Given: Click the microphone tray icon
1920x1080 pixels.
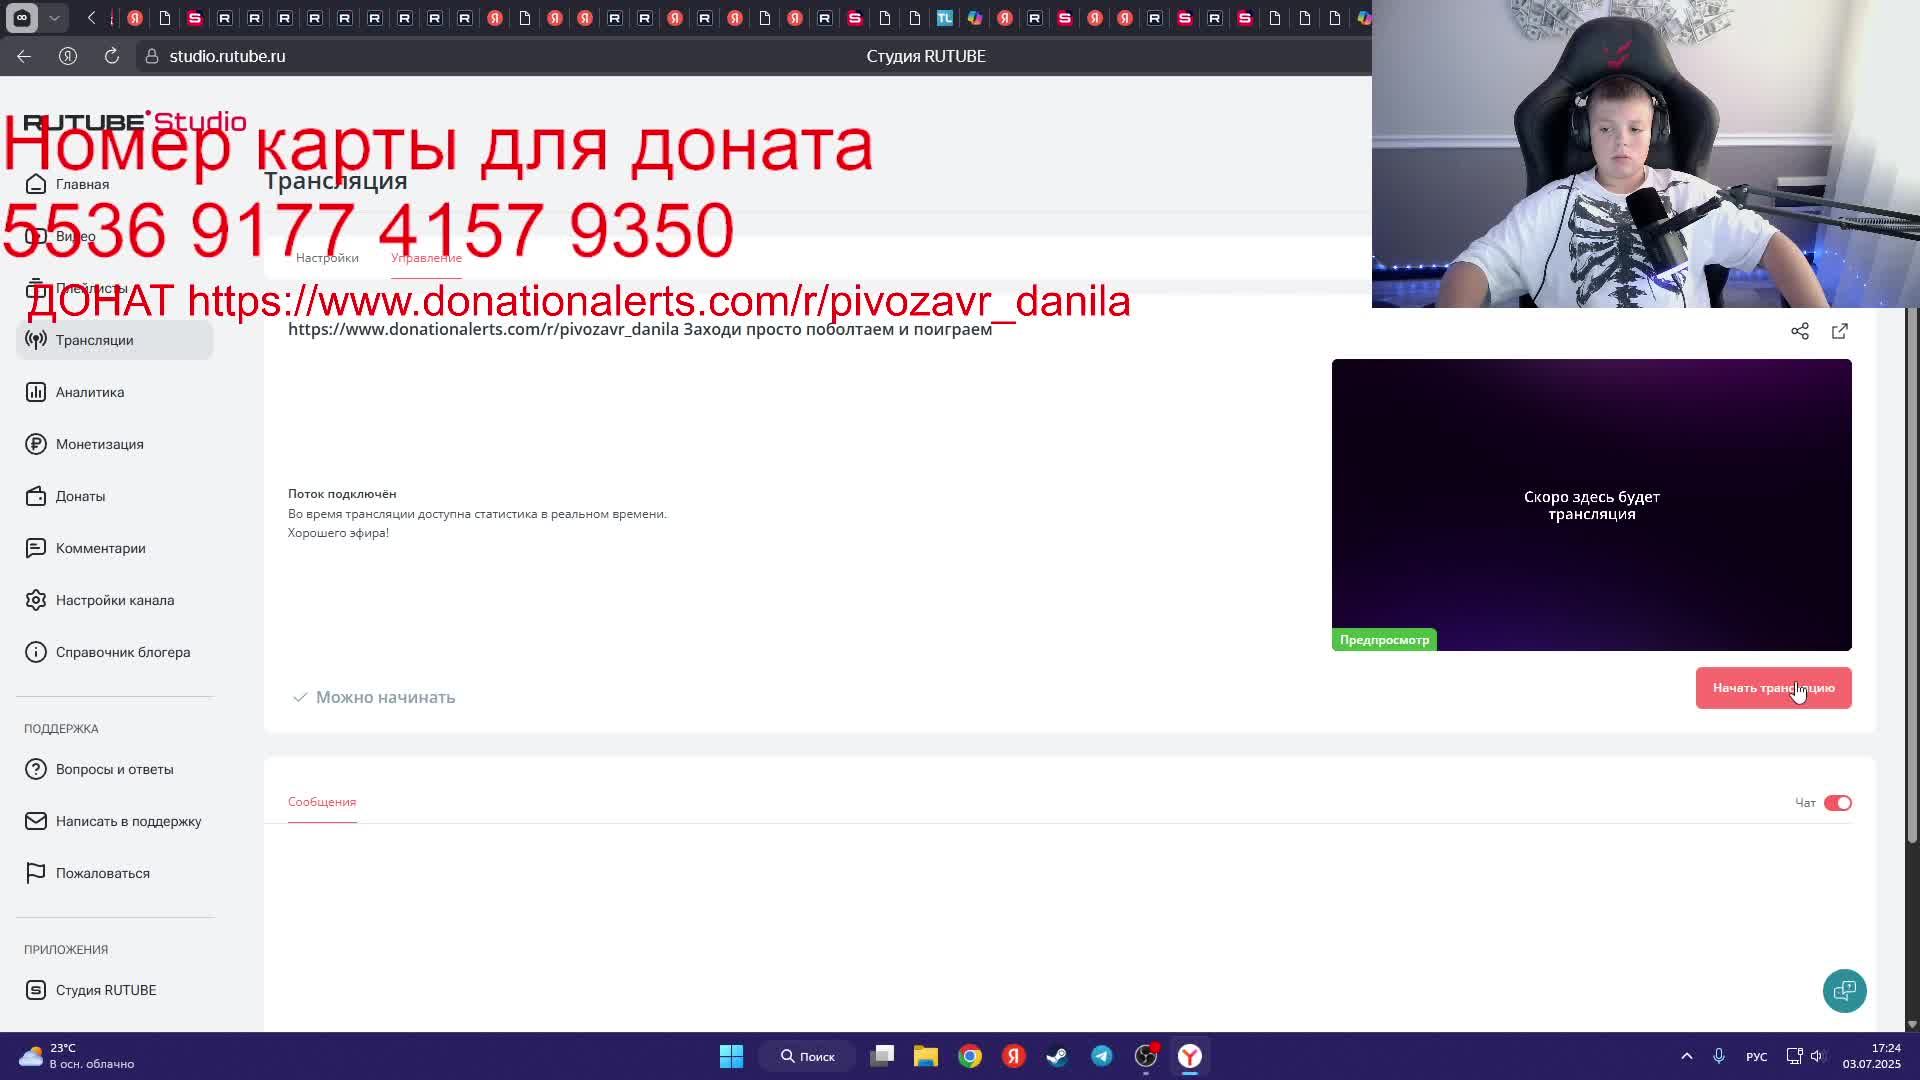Looking at the screenshot, I should [1719, 1056].
